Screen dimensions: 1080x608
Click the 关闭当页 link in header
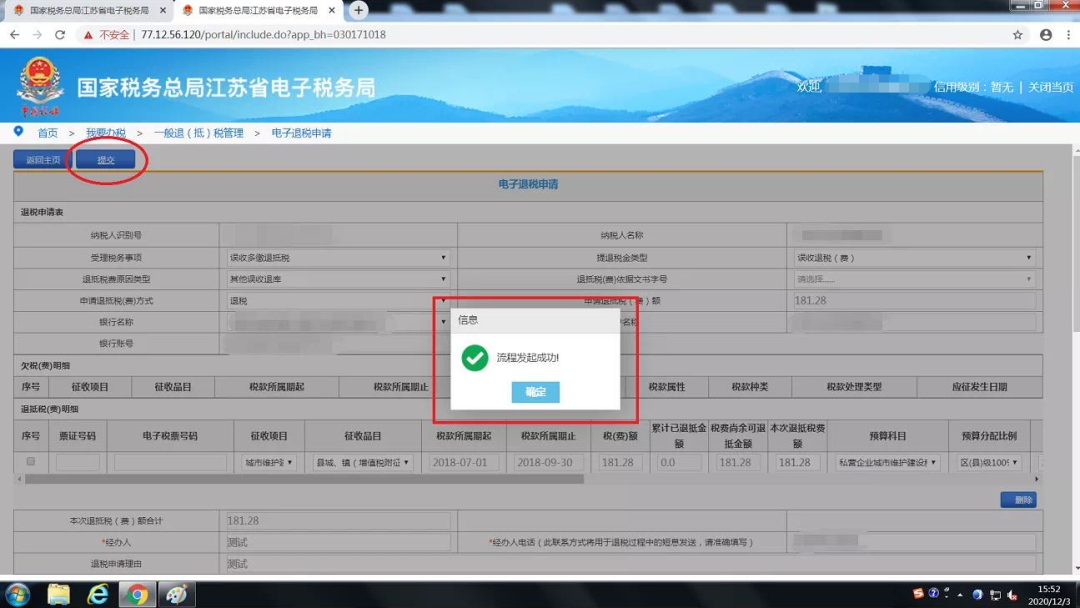point(1050,87)
